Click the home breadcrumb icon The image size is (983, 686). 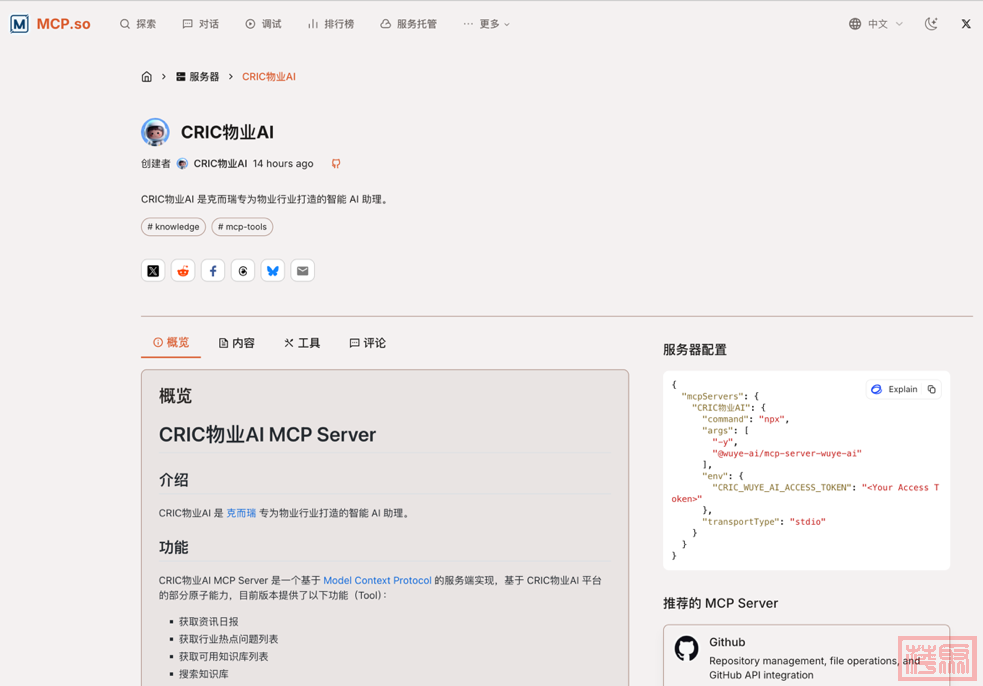147,77
